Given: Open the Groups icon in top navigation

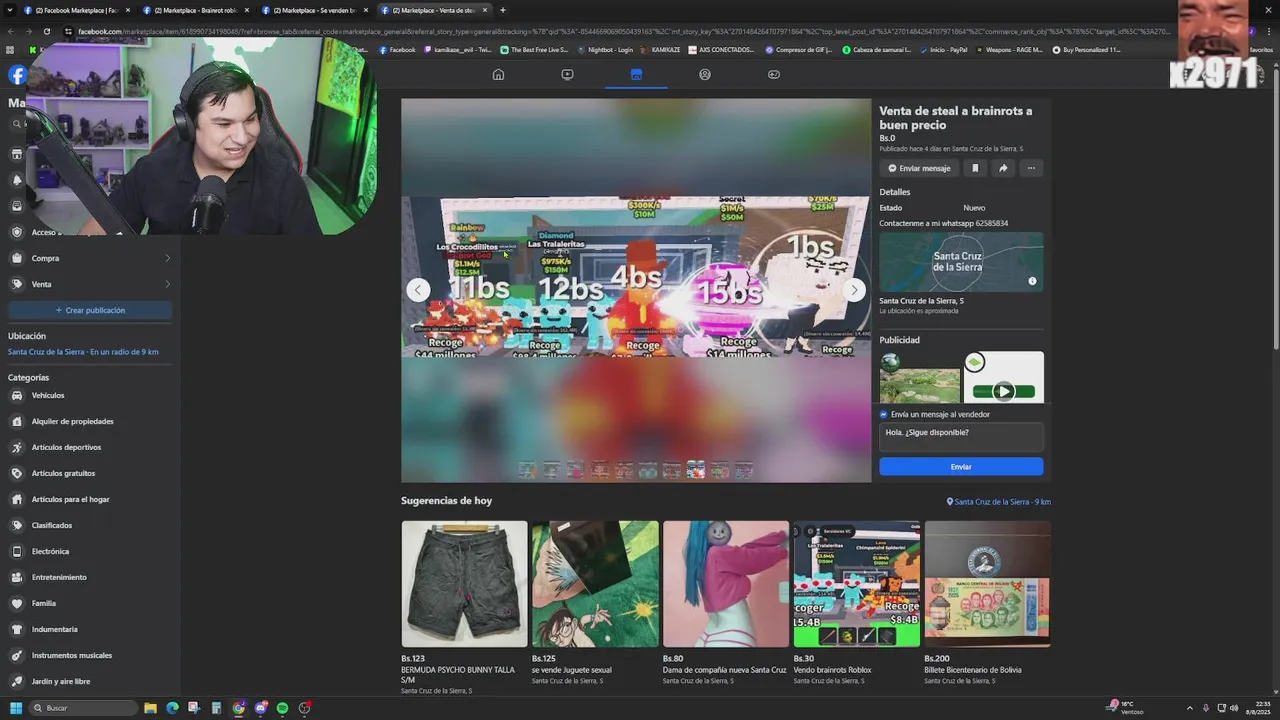Looking at the screenshot, I should (705, 74).
